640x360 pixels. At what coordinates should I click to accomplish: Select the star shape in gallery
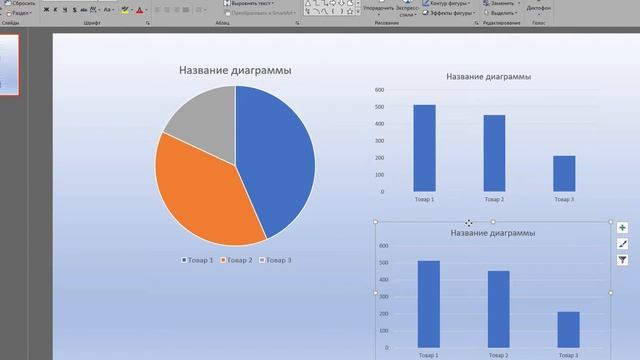[350, 11]
